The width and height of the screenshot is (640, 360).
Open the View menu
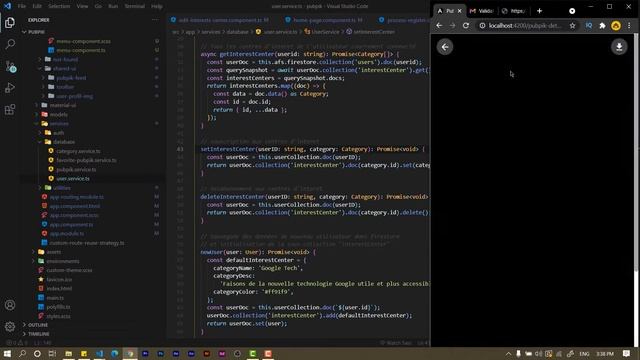pyautogui.click(x=82, y=6)
